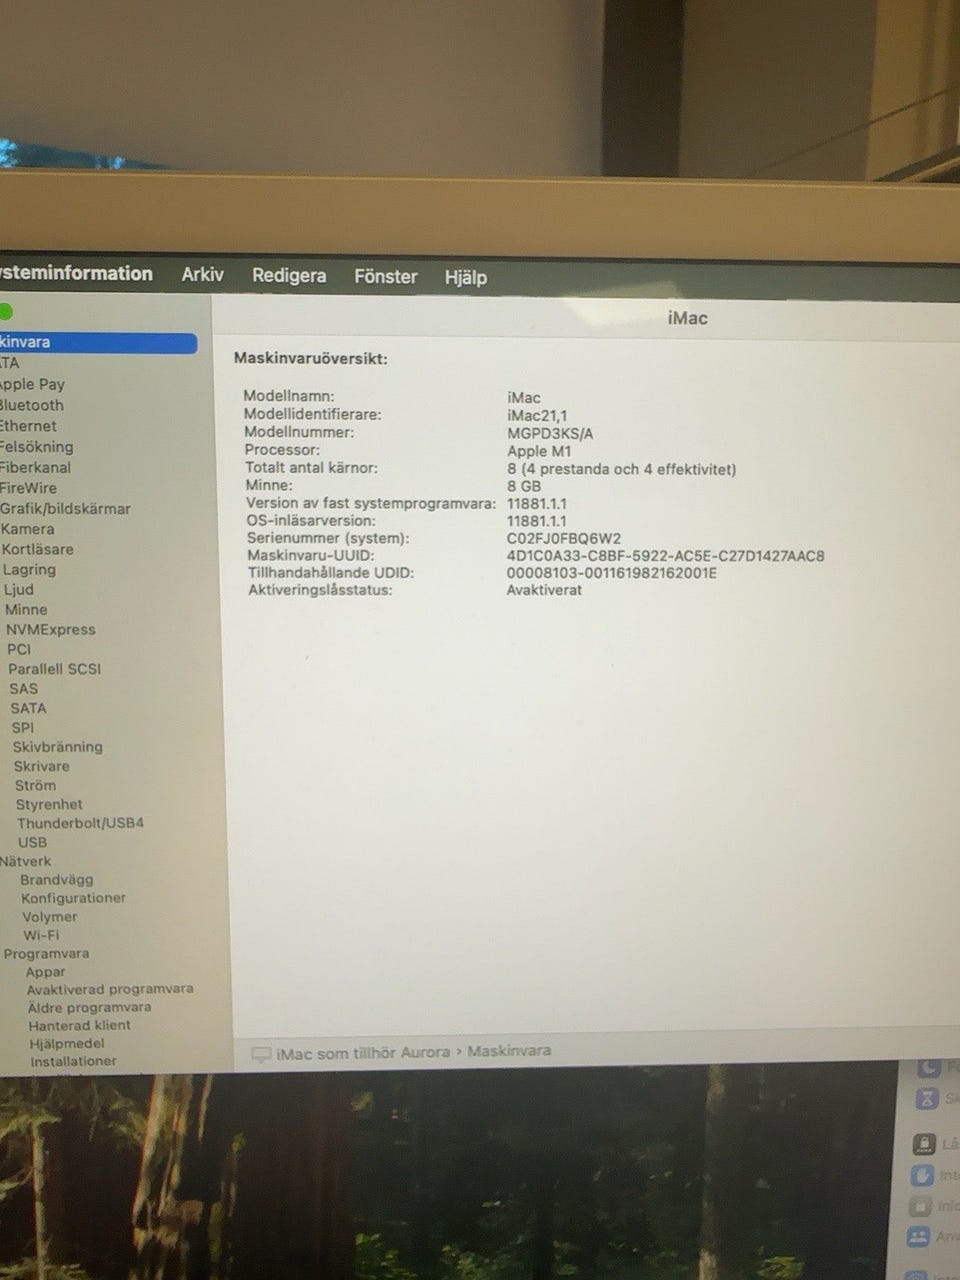Image resolution: width=960 pixels, height=1280 pixels.
Task: Select Maskinvara in the sidebar
Action: tap(98, 342)
